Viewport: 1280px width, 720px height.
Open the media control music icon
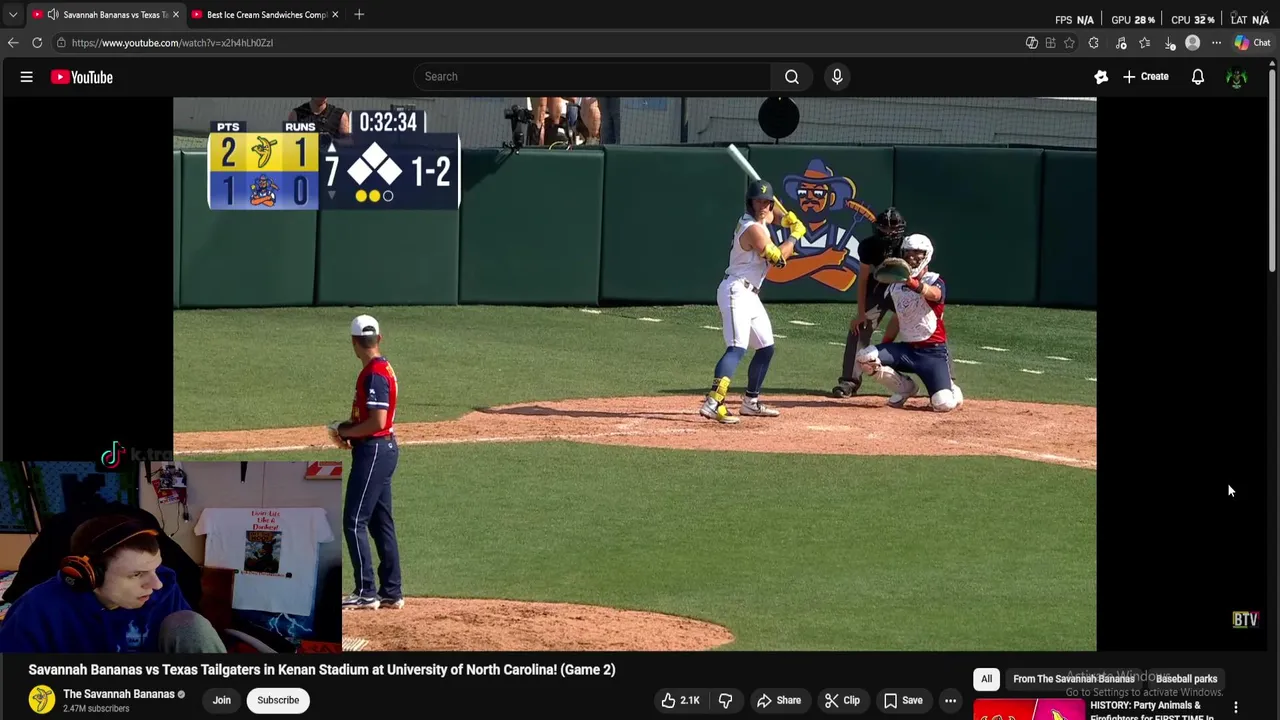(1121, 43)
